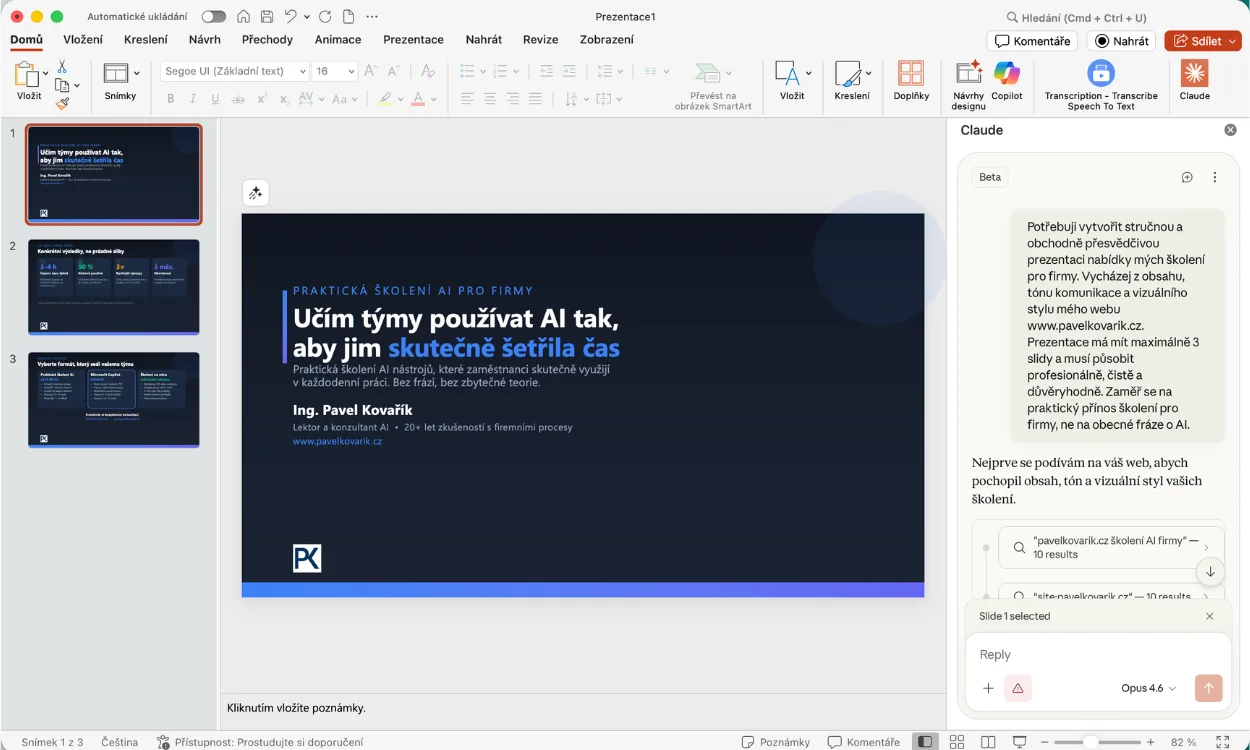Screen dimensions: 1250x750
Task: Open the Opus 4.6 model selector
Action: point(1148,688)
